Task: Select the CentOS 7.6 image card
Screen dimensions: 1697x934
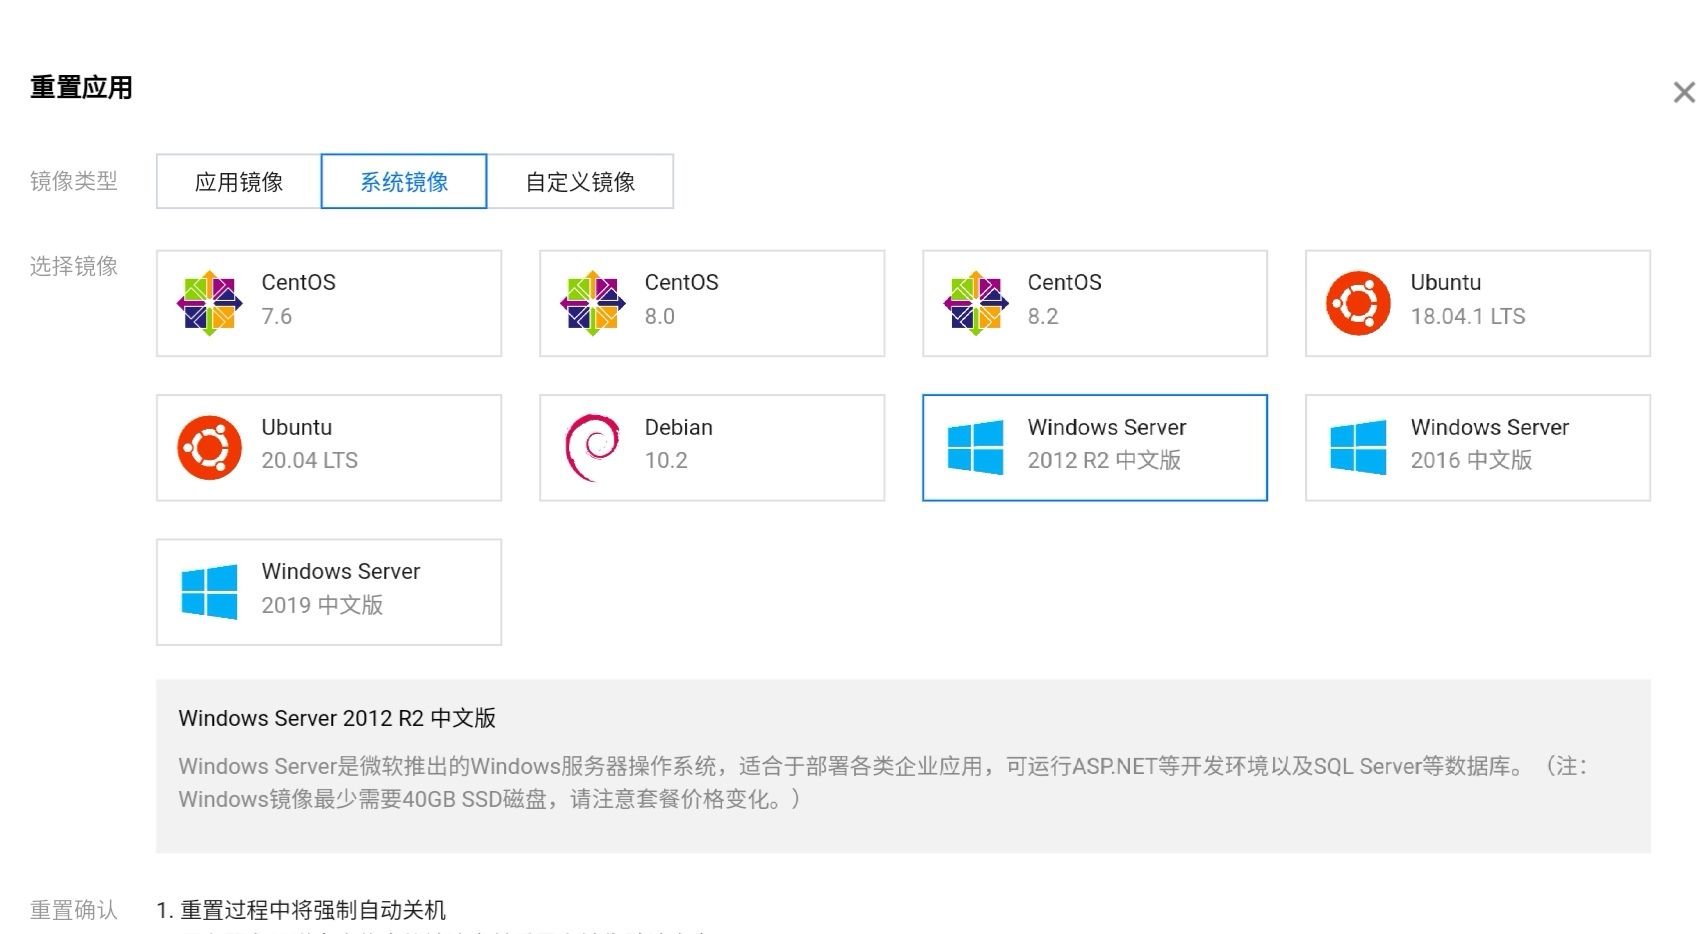Action: click(328, 302)
